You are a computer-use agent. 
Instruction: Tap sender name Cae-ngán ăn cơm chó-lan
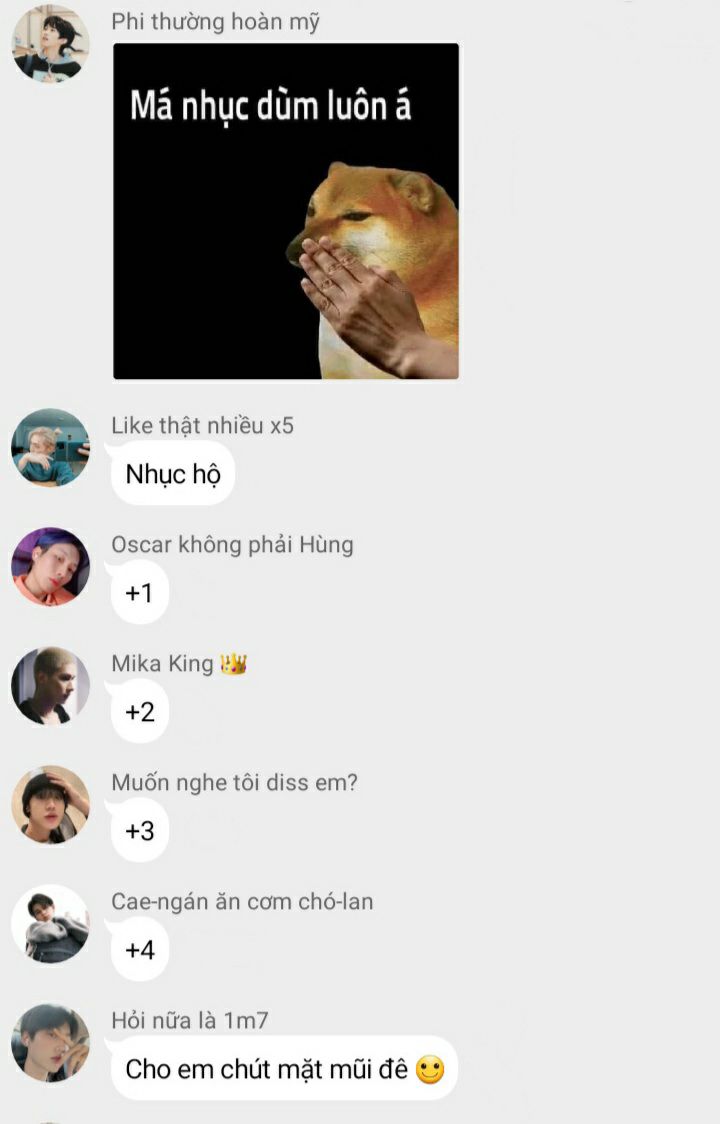242,902
